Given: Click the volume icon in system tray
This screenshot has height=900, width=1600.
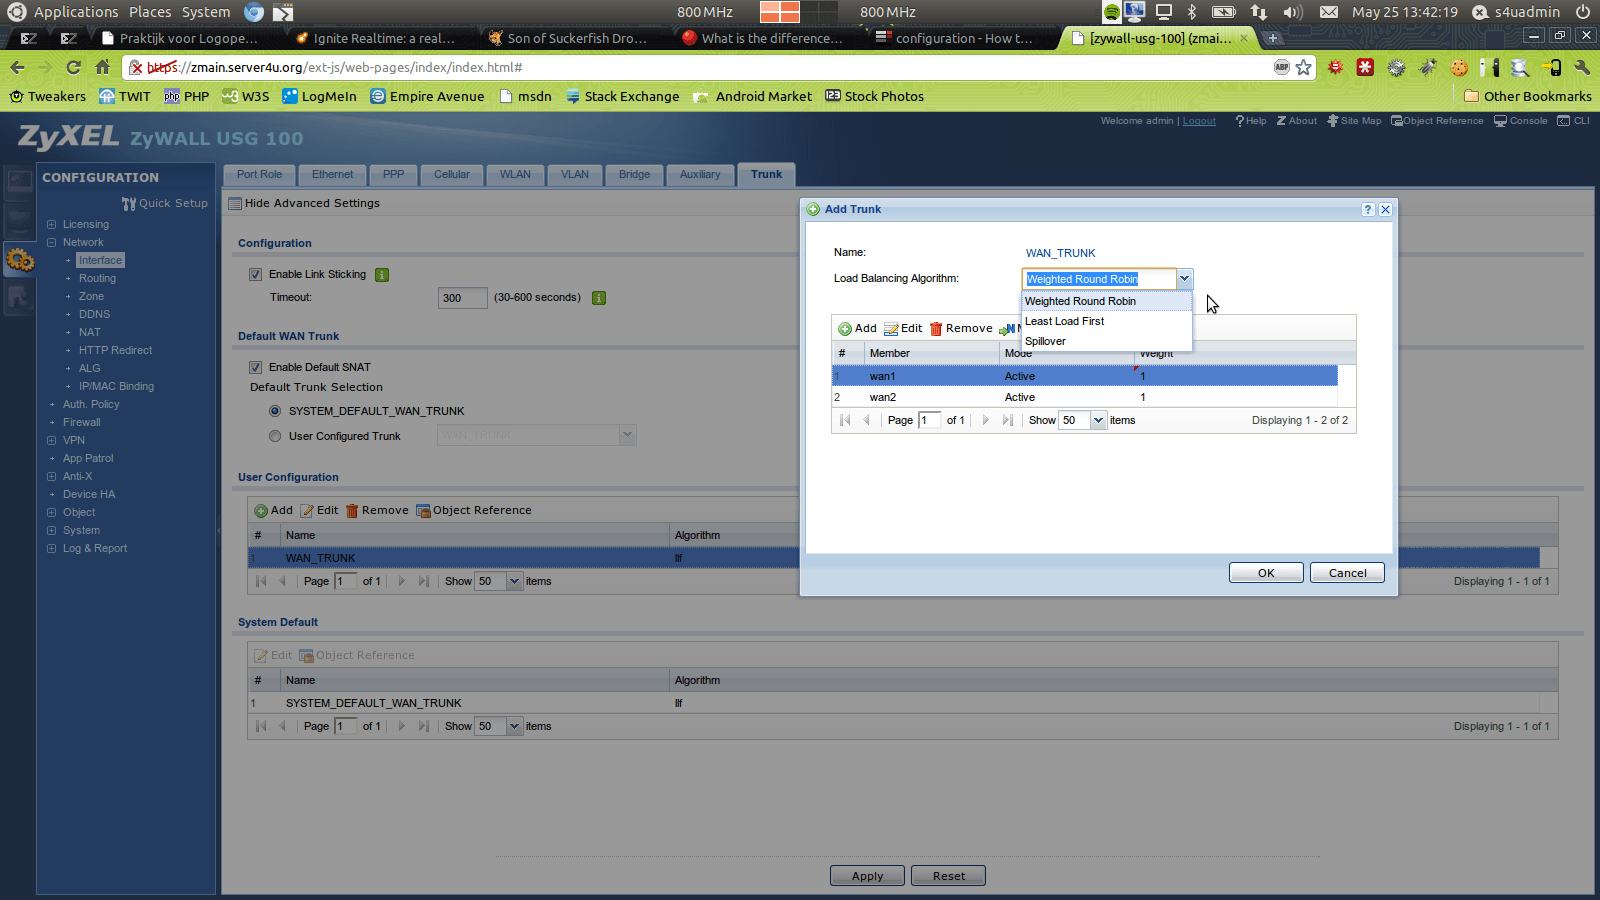Looking at the screenshot, I should pos(1292,12).
